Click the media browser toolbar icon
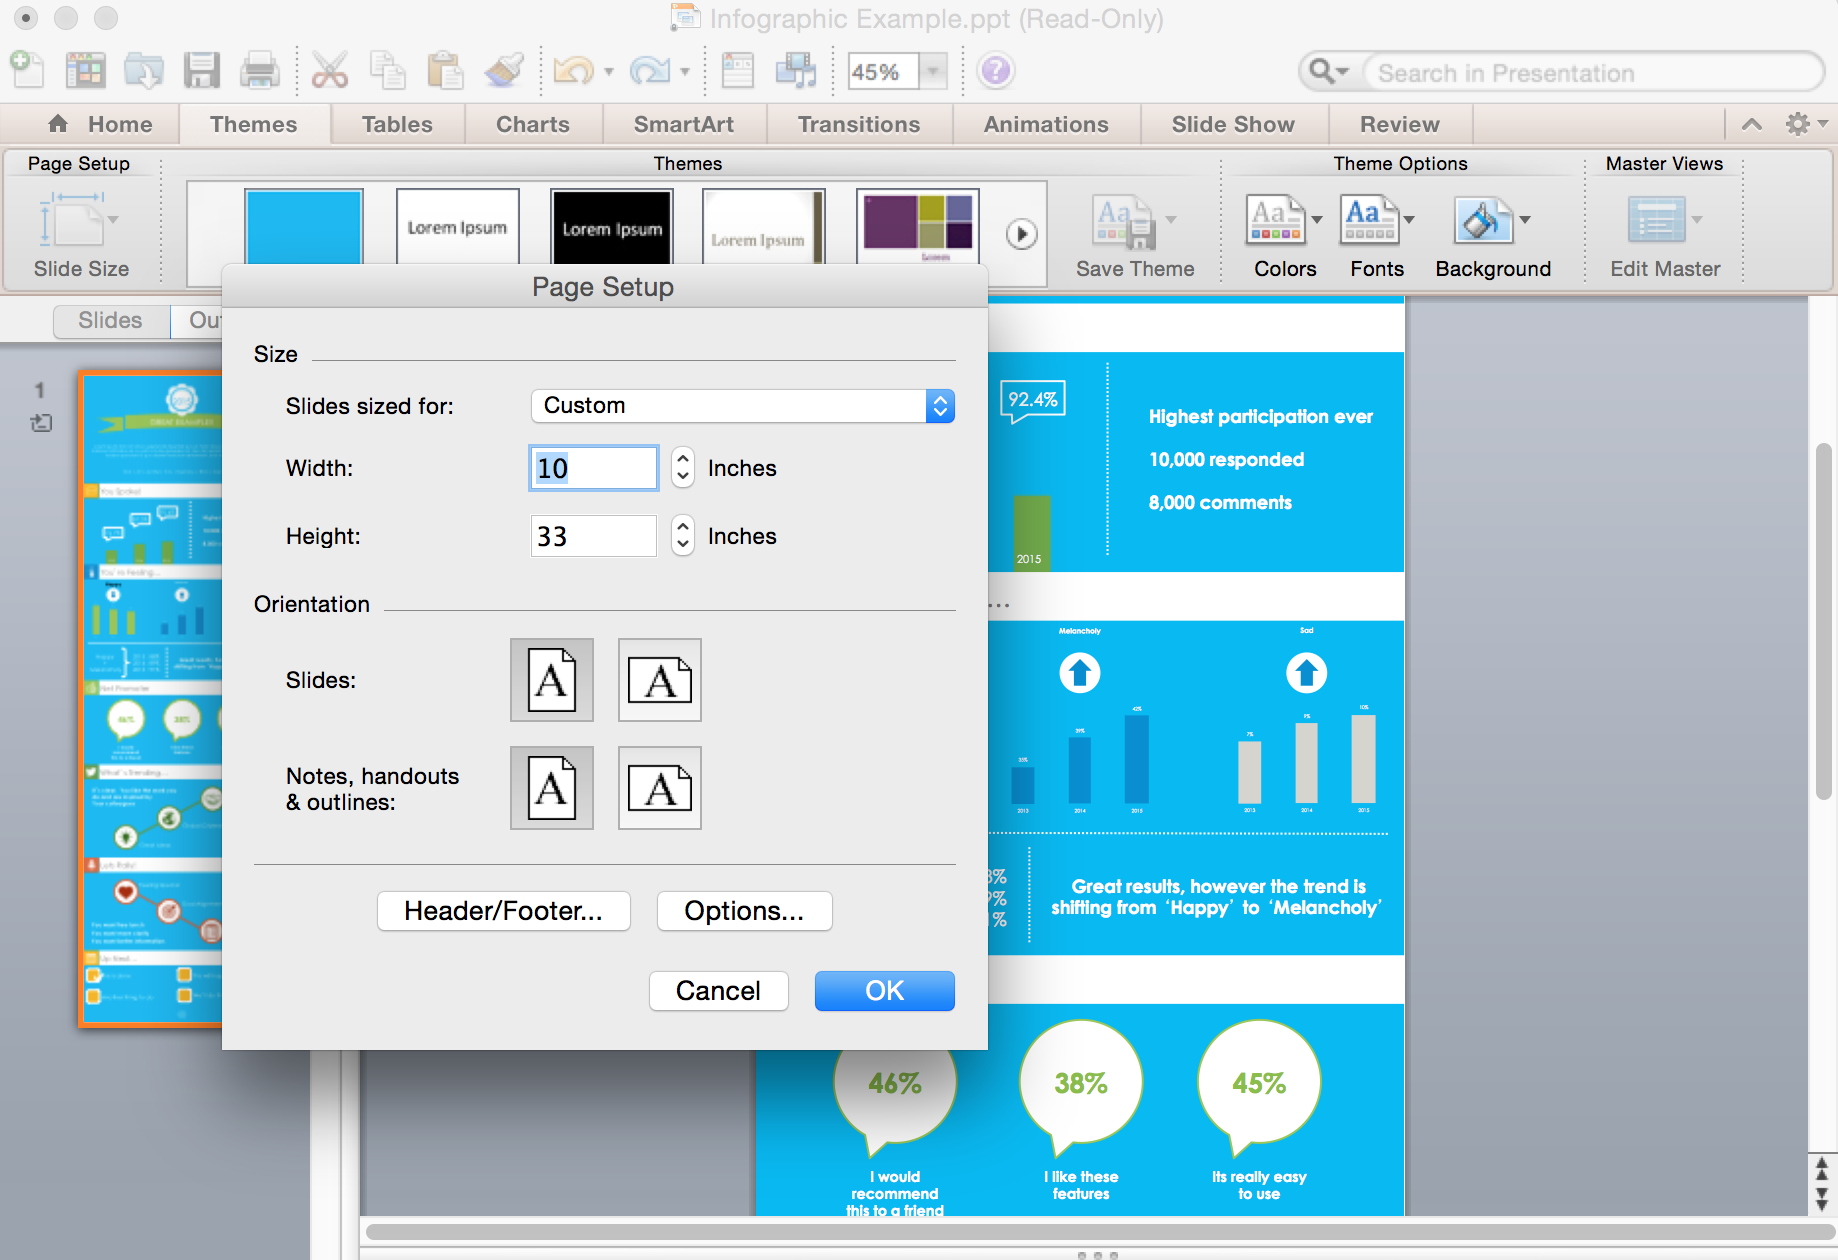 coord(797,70)
